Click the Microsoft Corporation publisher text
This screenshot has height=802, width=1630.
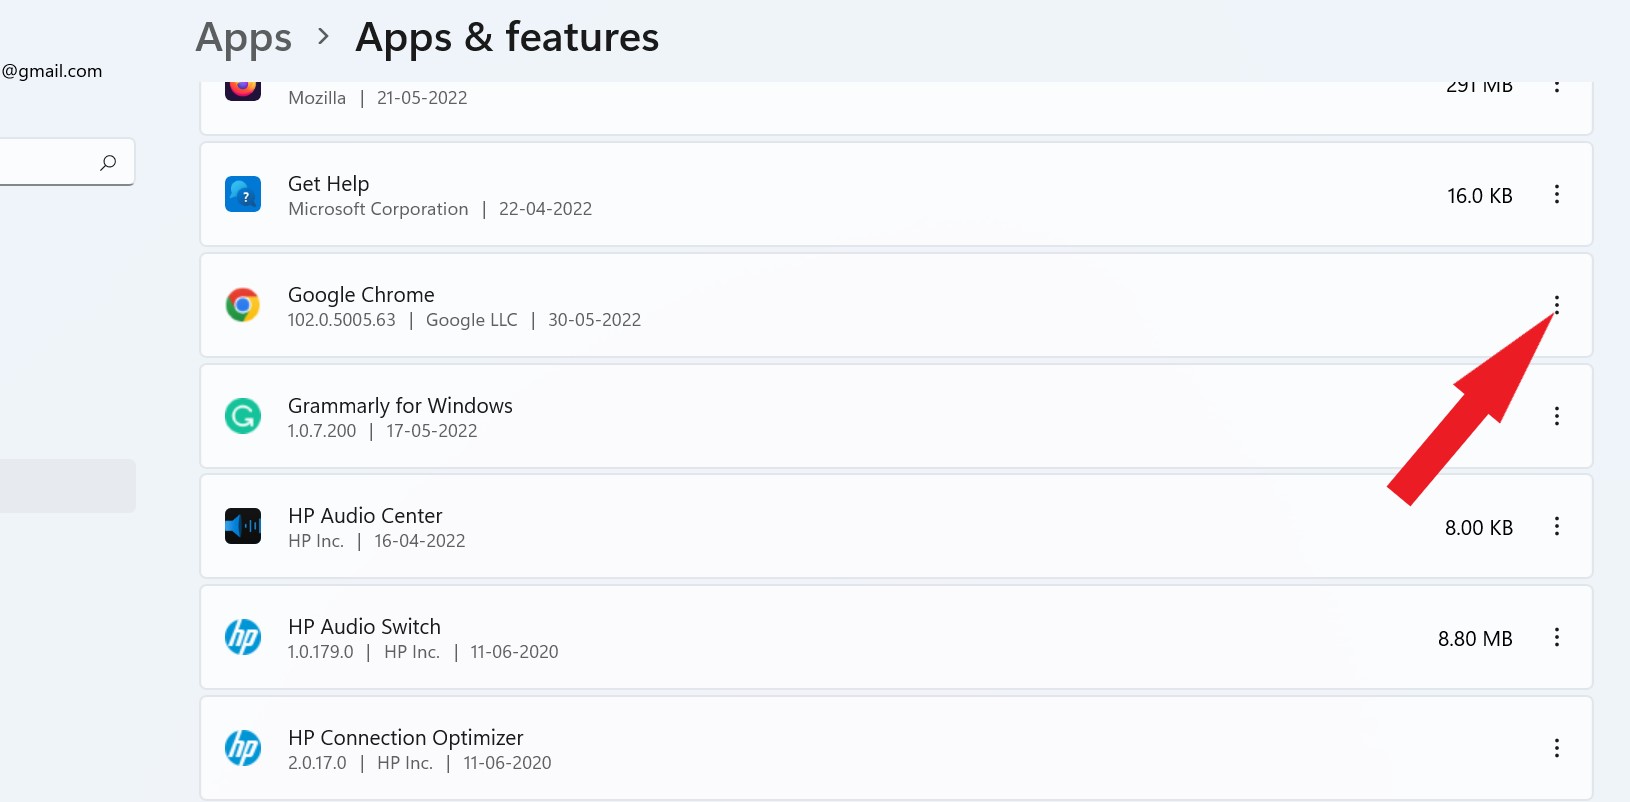point(378,209)
